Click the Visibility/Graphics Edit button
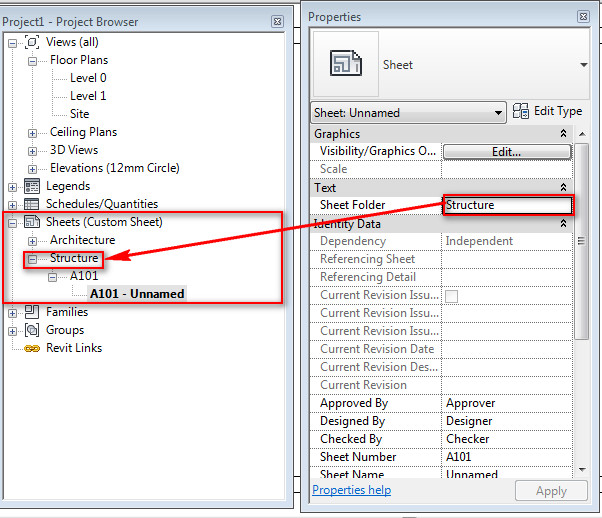This screenshot has width=602, height=518. click(x=507, y=152)
